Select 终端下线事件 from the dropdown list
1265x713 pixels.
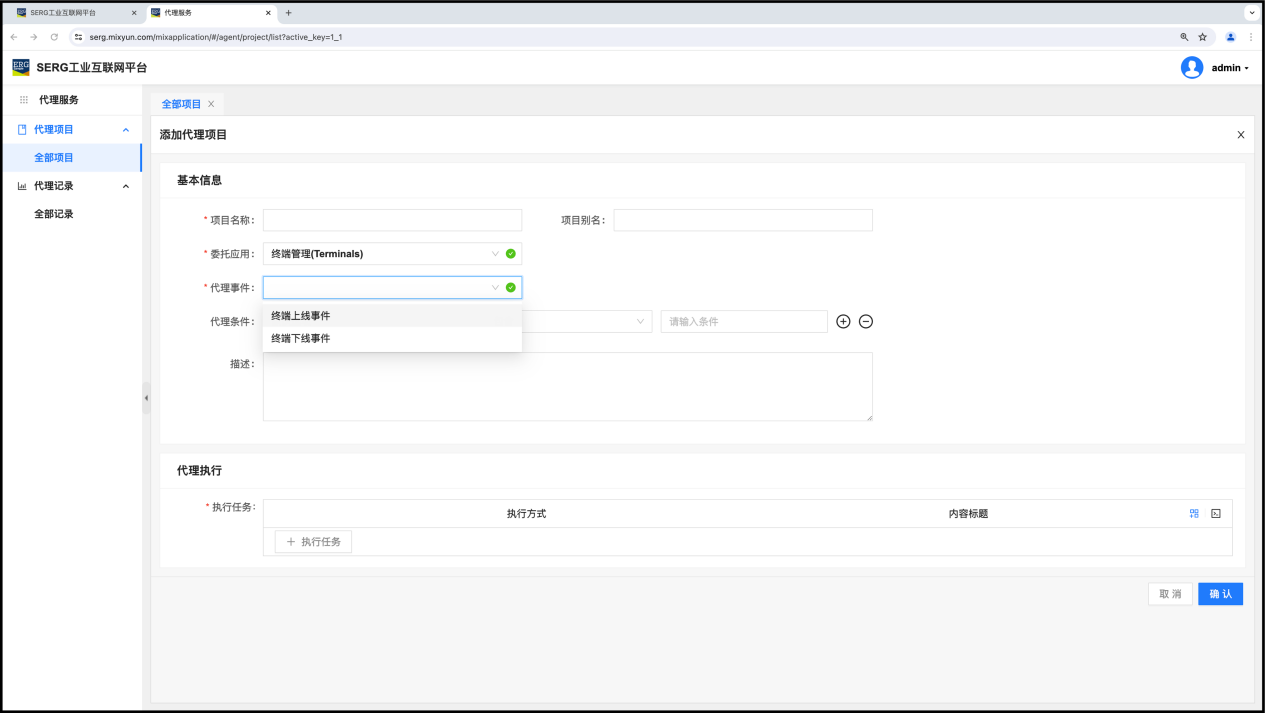coord(301,339)
